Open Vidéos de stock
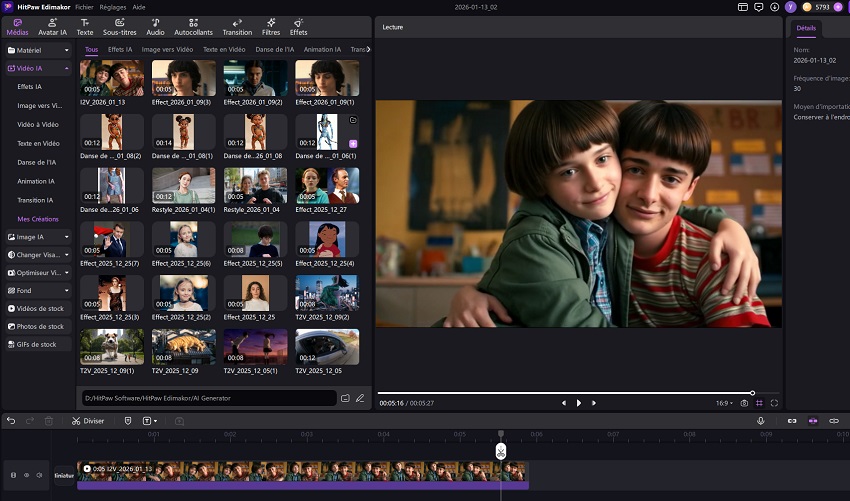The width and height of the screenshot is (850, 501). point(38,309)
